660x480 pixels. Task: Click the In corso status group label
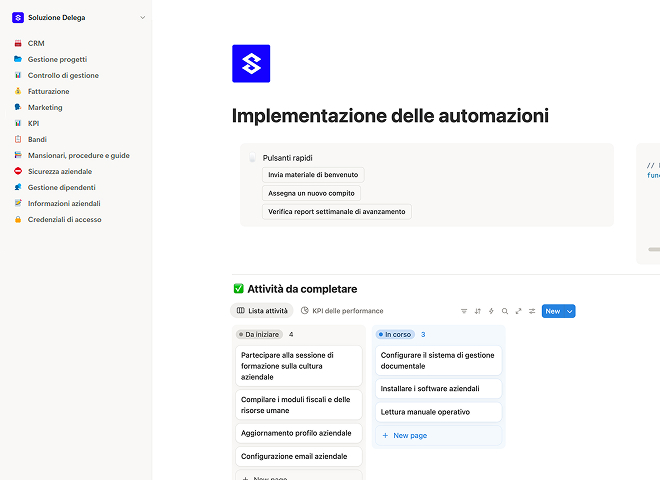click(x=395, y=334)
